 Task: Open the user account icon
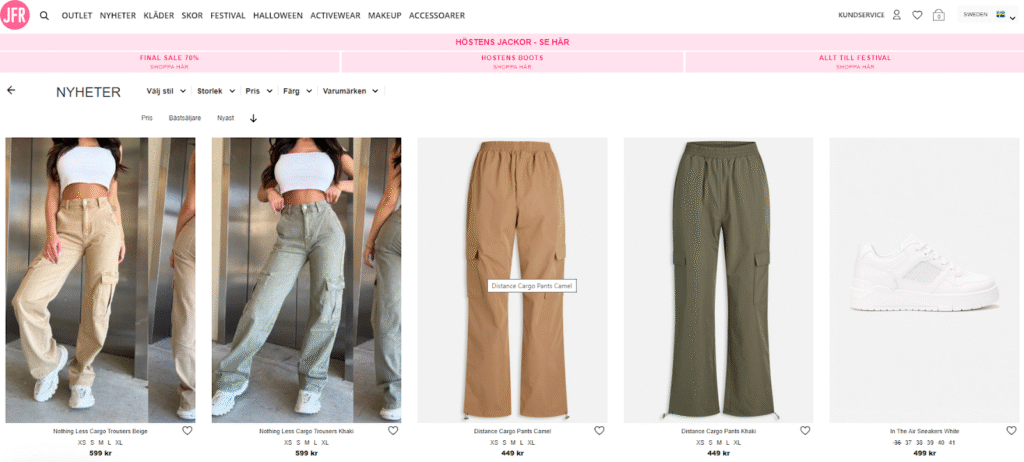[897, 15]
